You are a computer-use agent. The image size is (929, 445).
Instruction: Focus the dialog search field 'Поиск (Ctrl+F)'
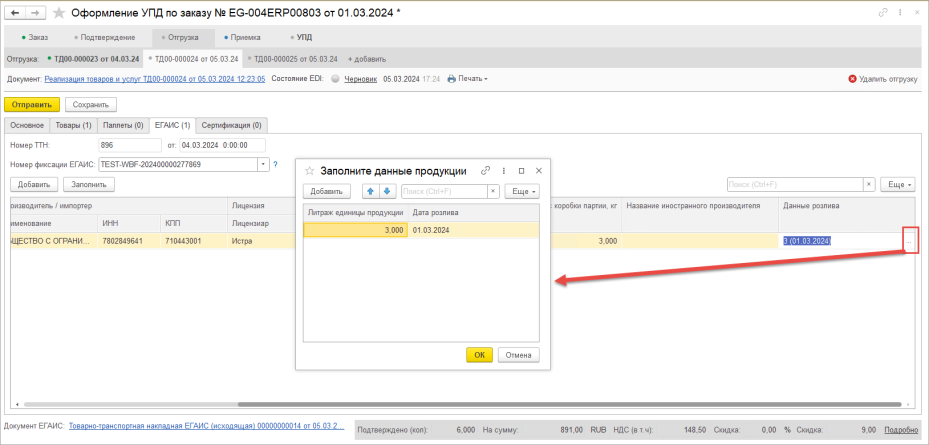pos(444,191)
